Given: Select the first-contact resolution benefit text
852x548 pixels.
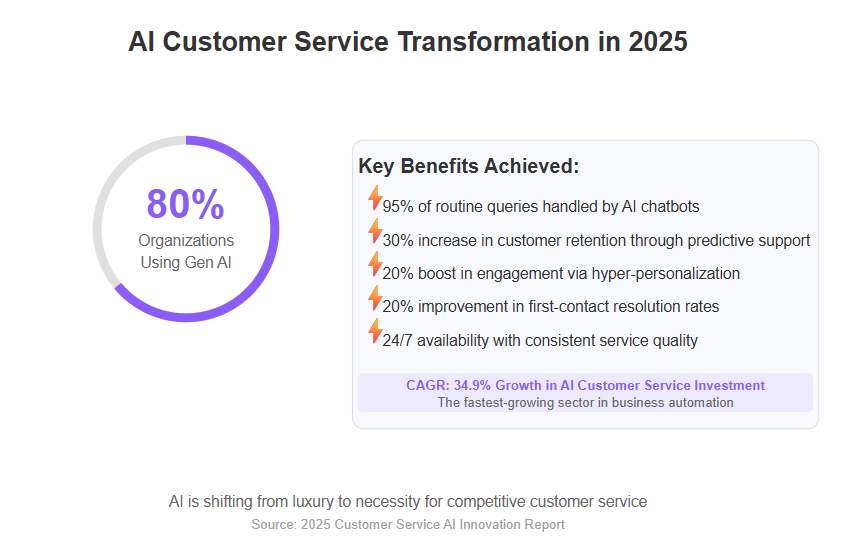Looking at the screenshot, I should point(550,306).
